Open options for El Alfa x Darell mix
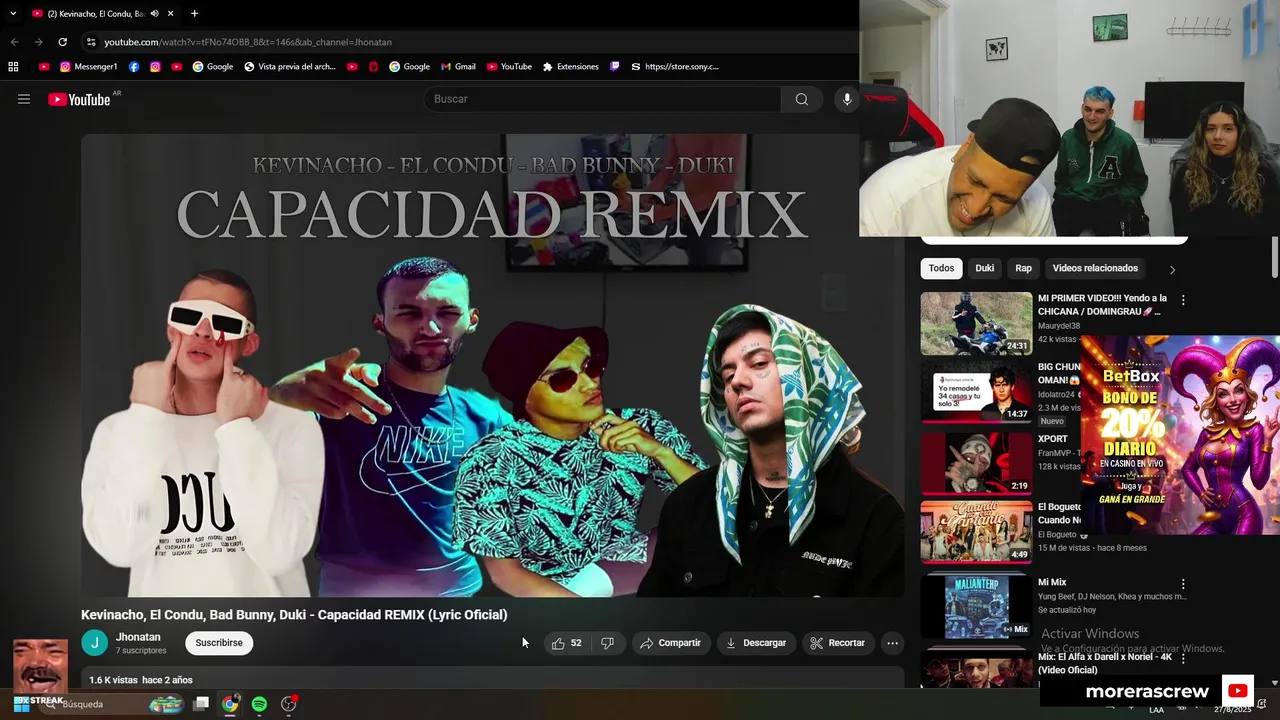The height and width of the screenshot is (720, 1280). click(x=1183, y=659)
